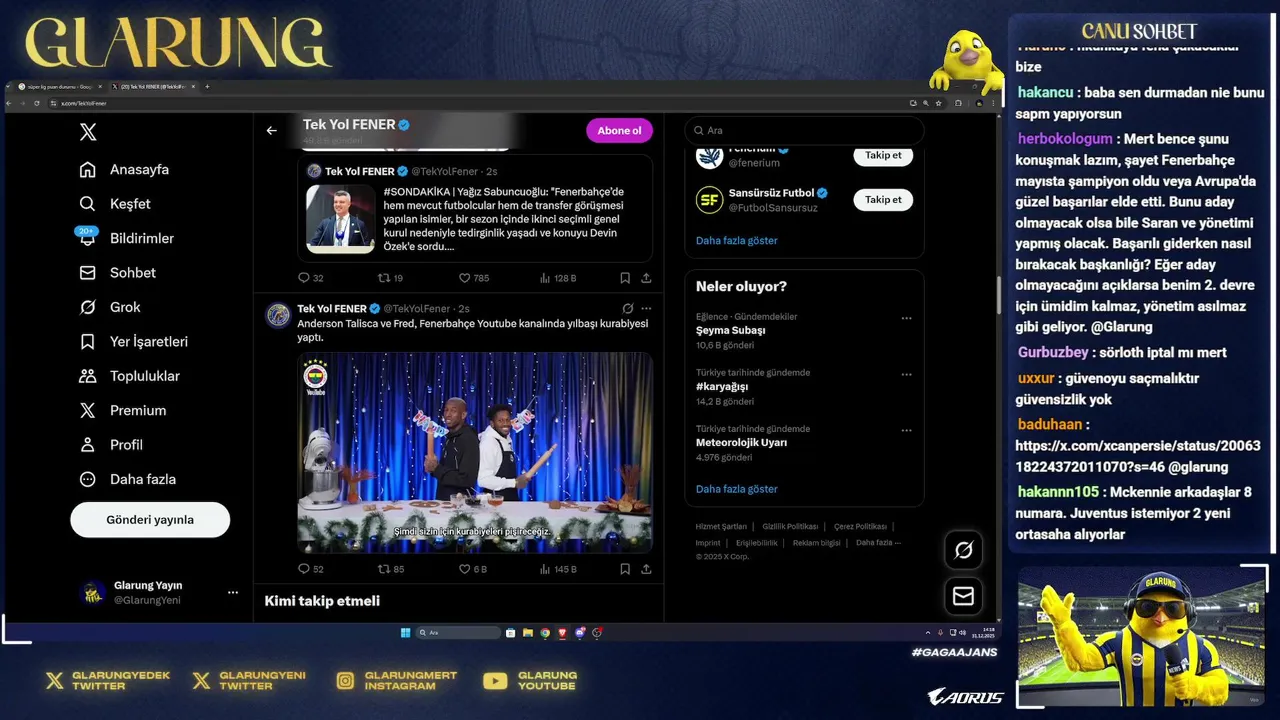This screenshot has height=720, width=1280.
Task: Open Bildirimler notifications
Action: [x=126, y=238]
